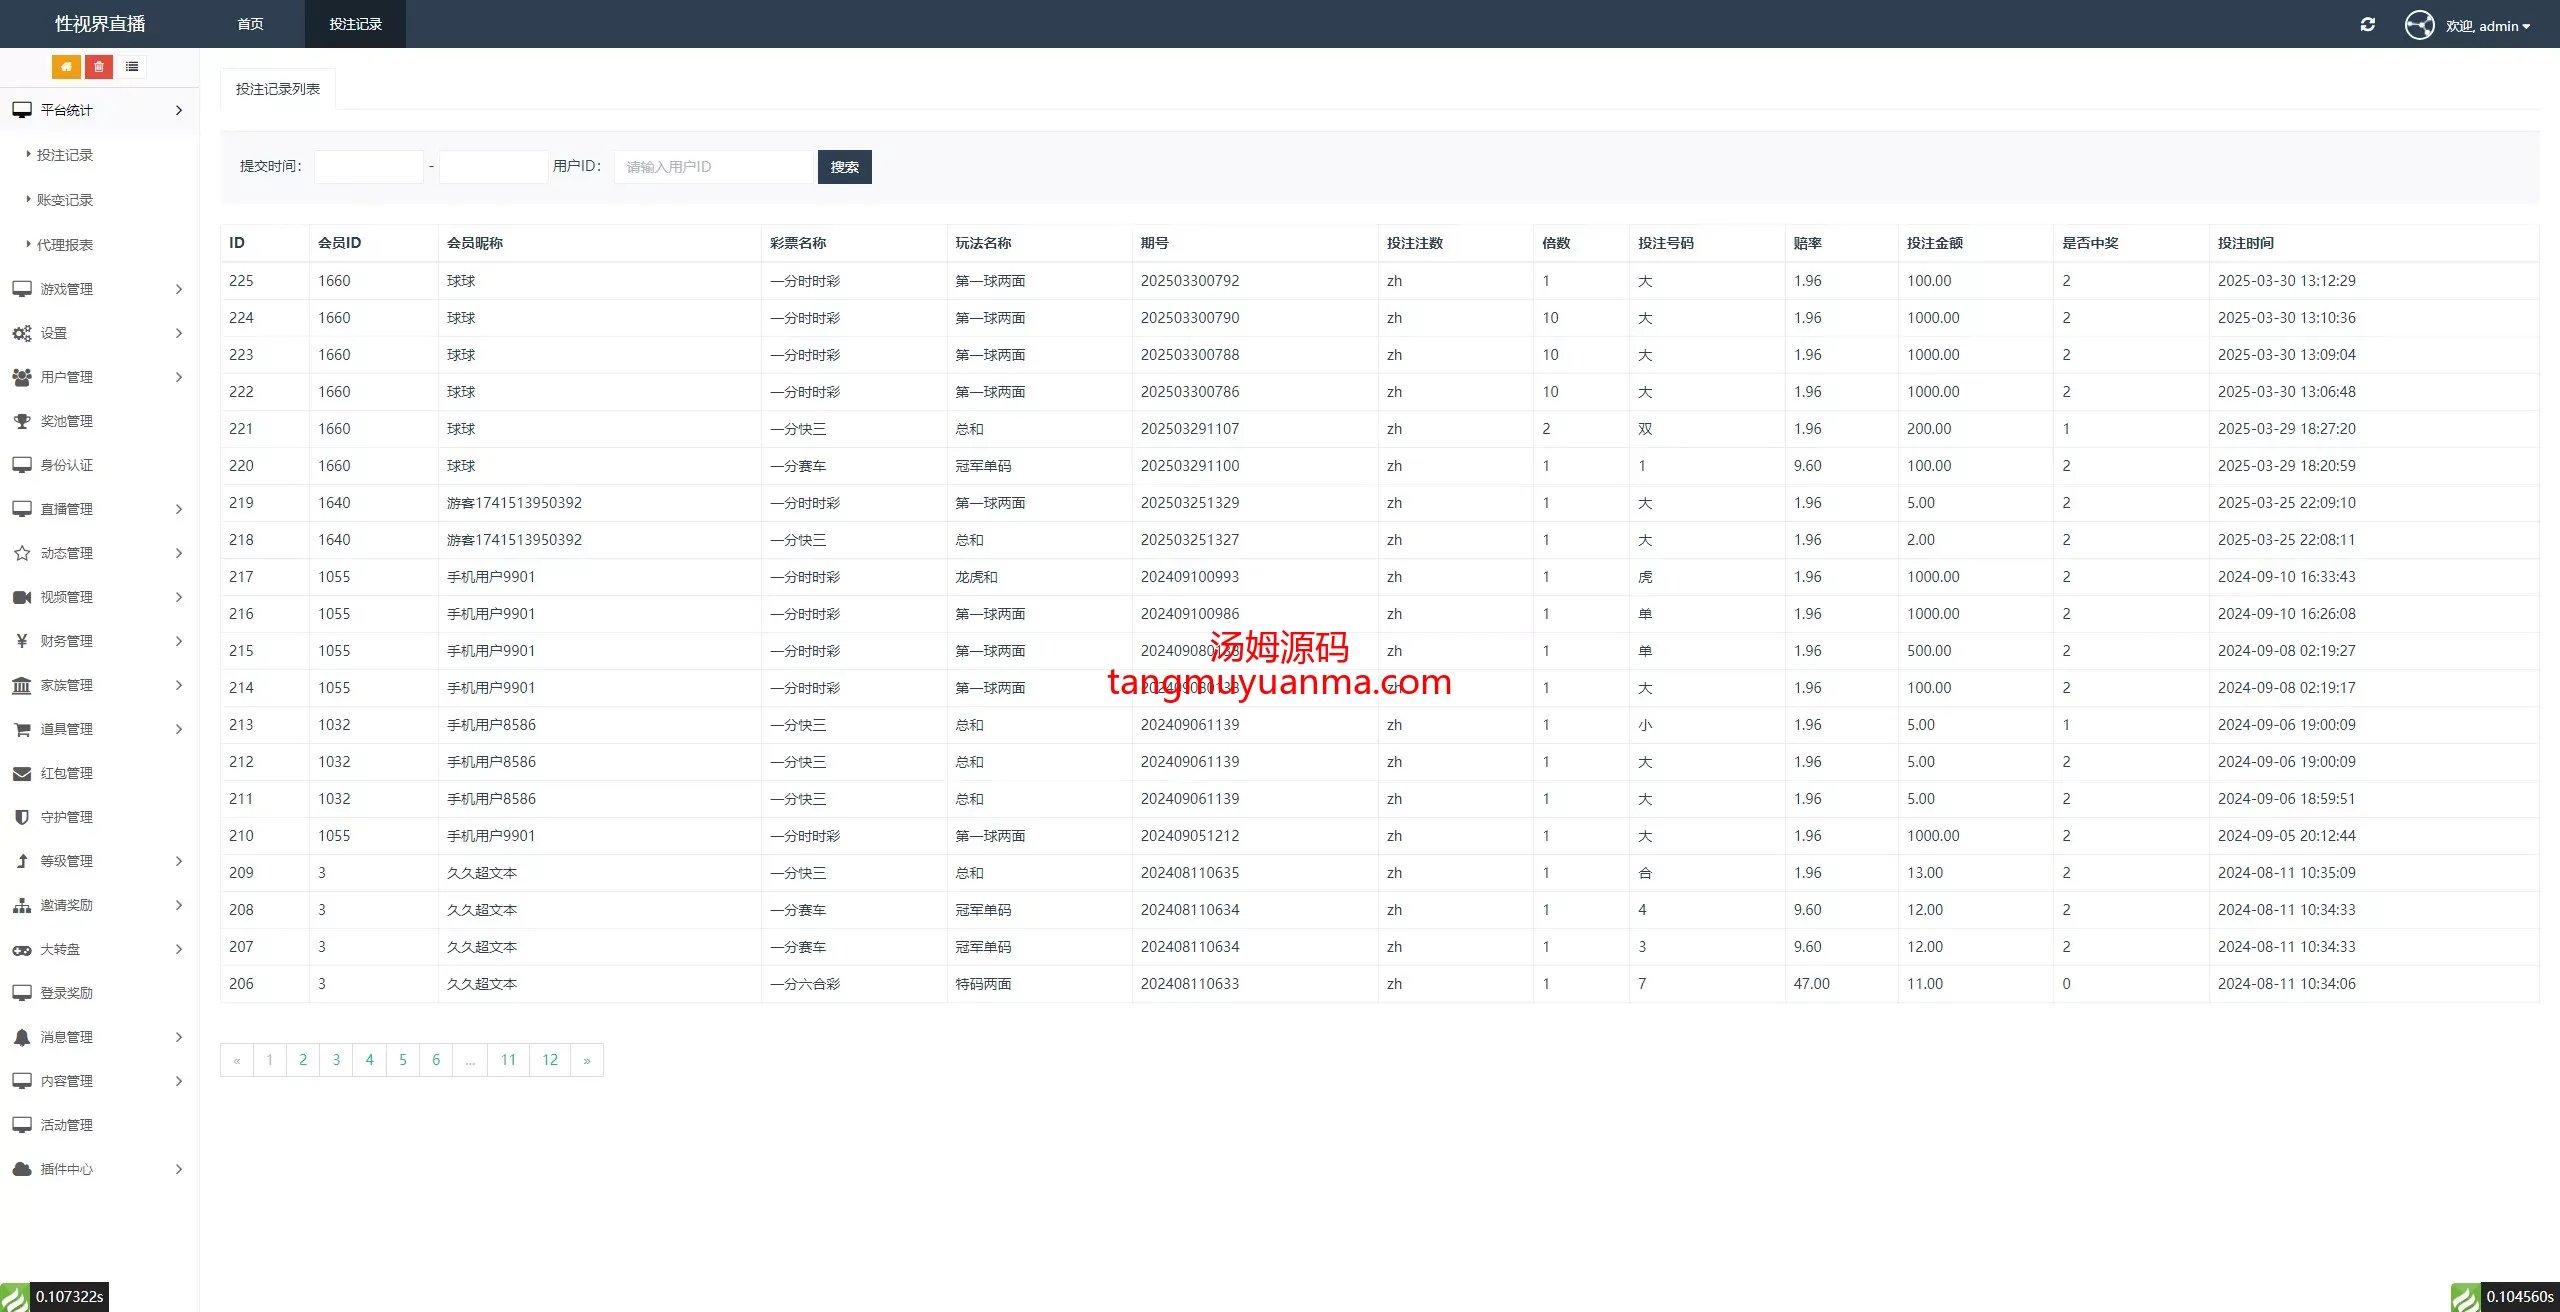Open 守护管理 with shield icon

[66, 817]
